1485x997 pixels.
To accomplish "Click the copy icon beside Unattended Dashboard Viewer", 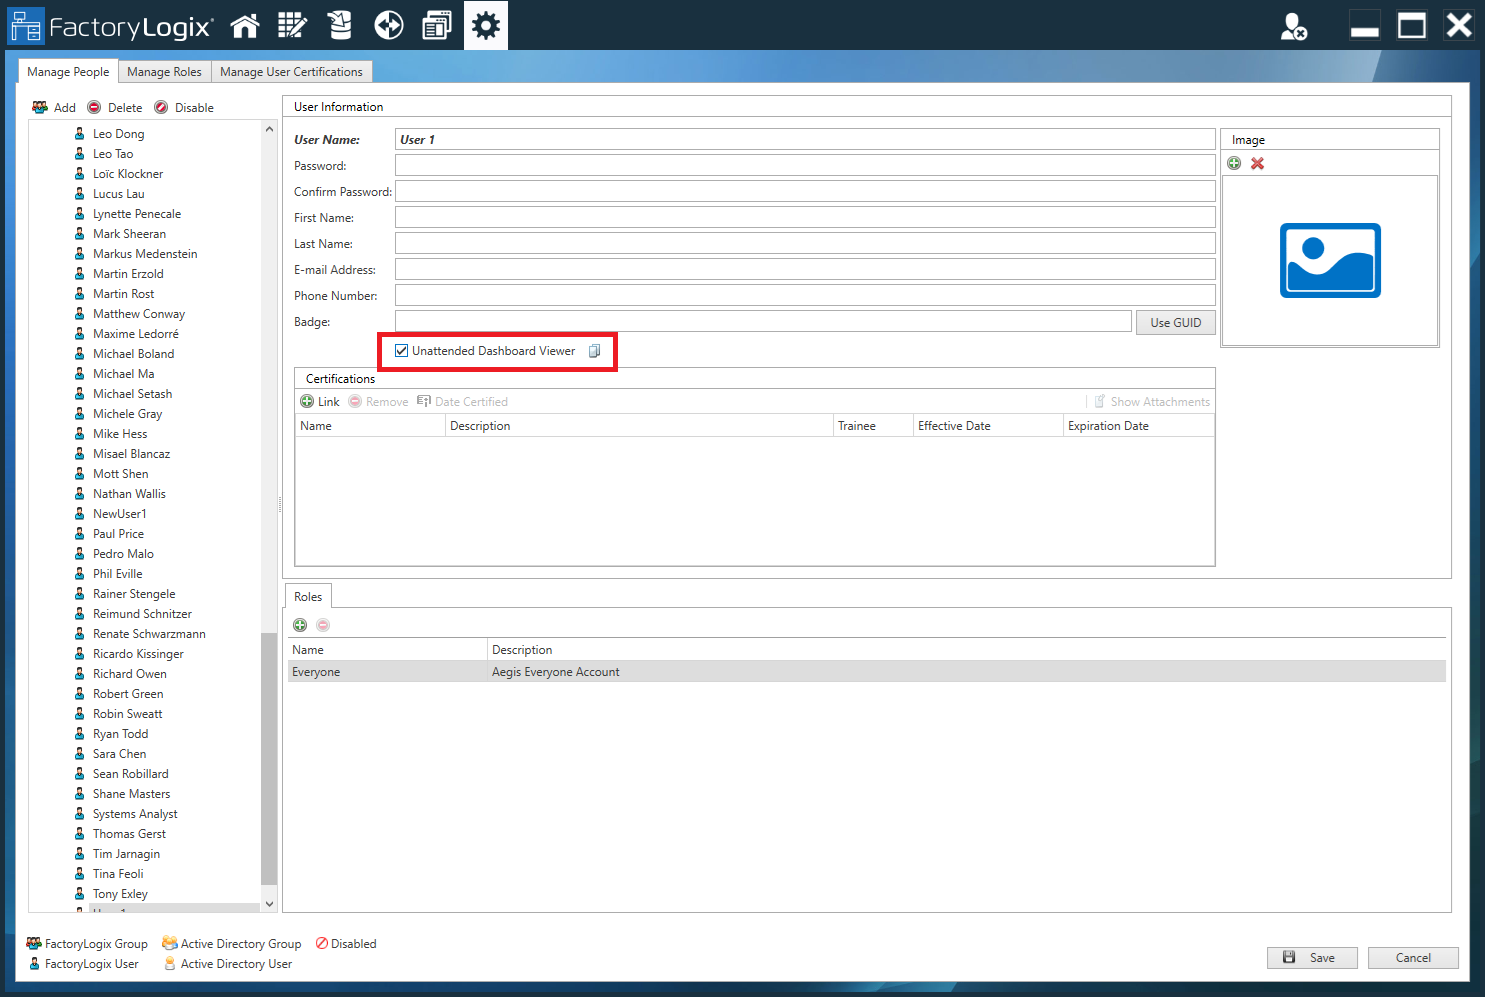I will tap(595, 351).
